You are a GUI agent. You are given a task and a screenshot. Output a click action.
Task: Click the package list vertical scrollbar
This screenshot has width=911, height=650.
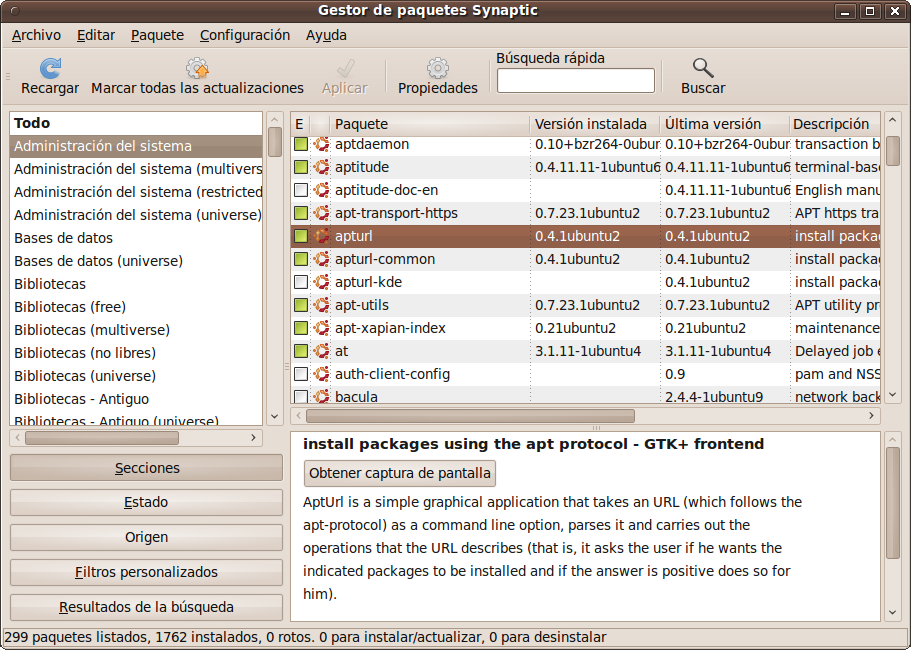click(x=893, y=151)
